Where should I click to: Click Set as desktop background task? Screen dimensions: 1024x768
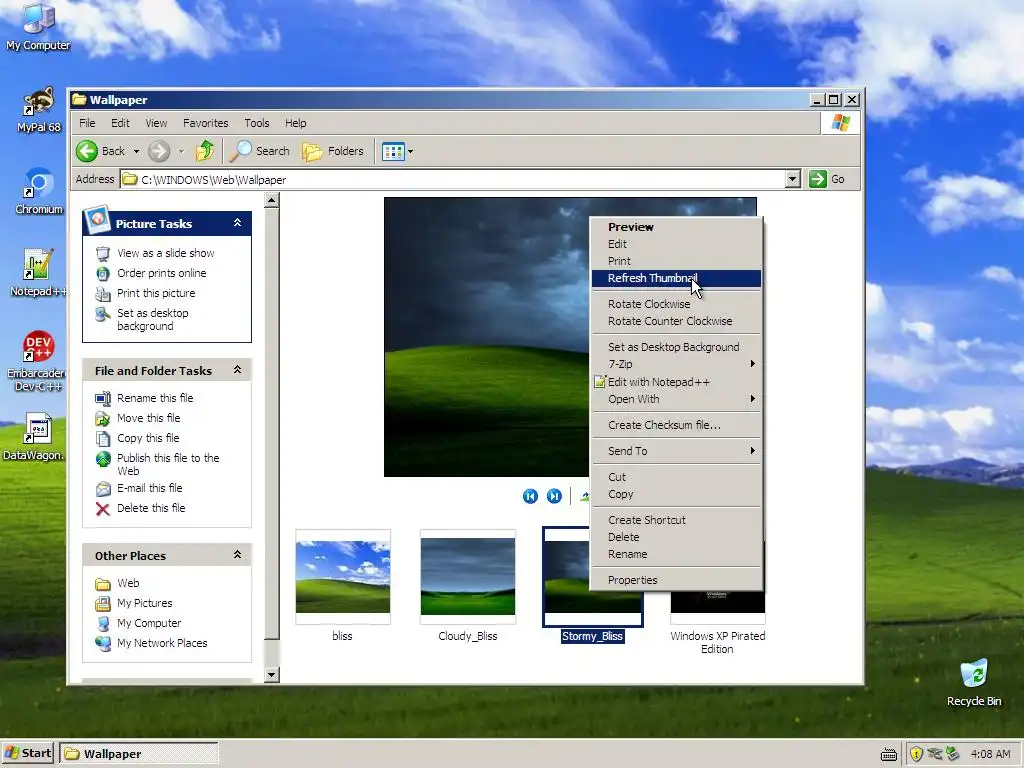click(152, 319)
